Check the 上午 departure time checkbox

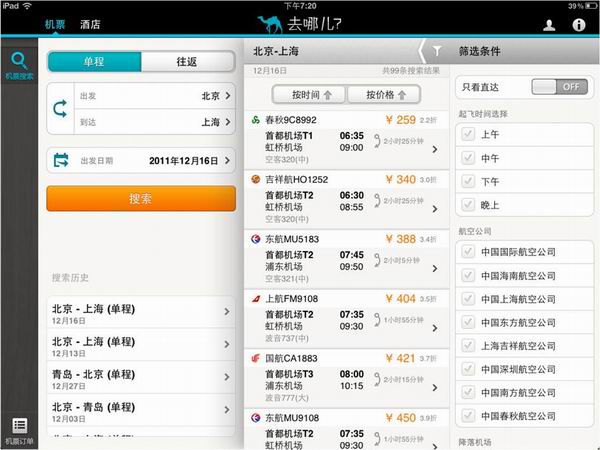[x=468, y=133]
